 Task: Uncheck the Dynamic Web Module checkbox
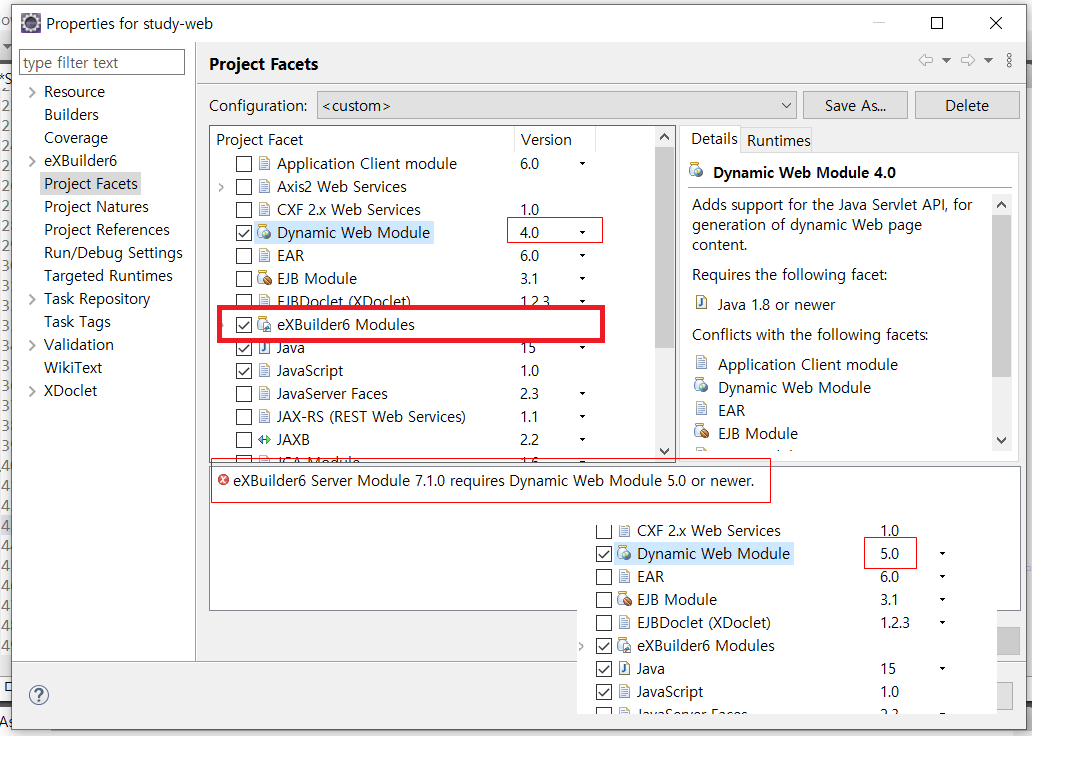tap(244, 233)
